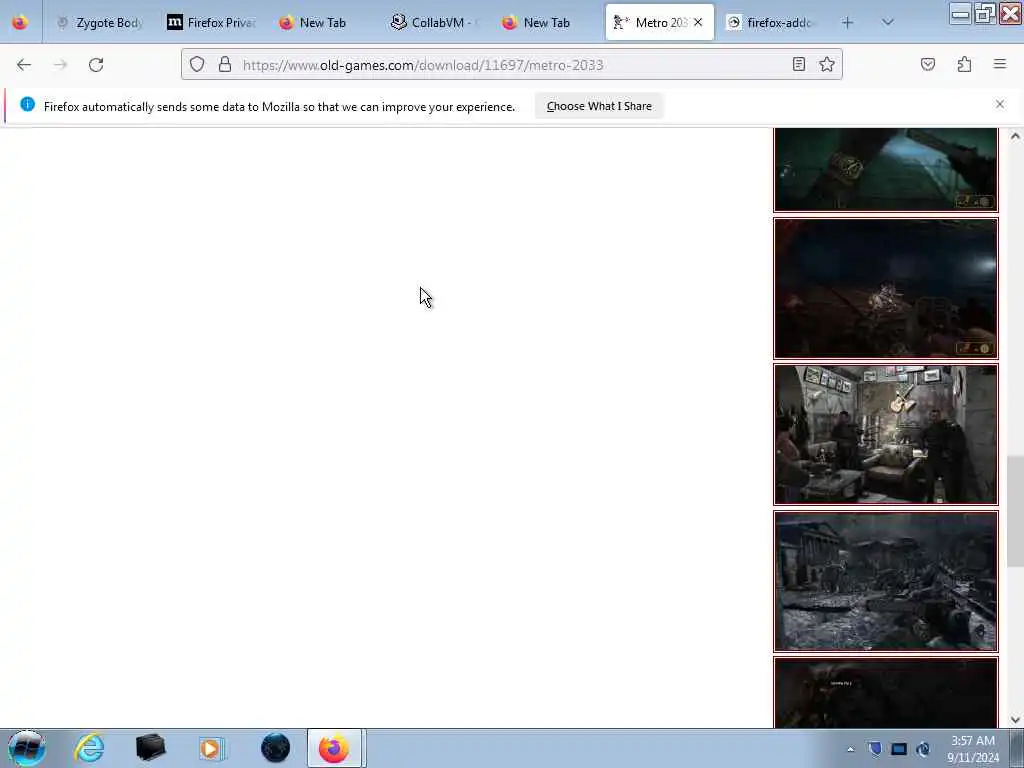Close the Metro 2033 tab
1024x768 pixels.
click(x=698, y=22)
